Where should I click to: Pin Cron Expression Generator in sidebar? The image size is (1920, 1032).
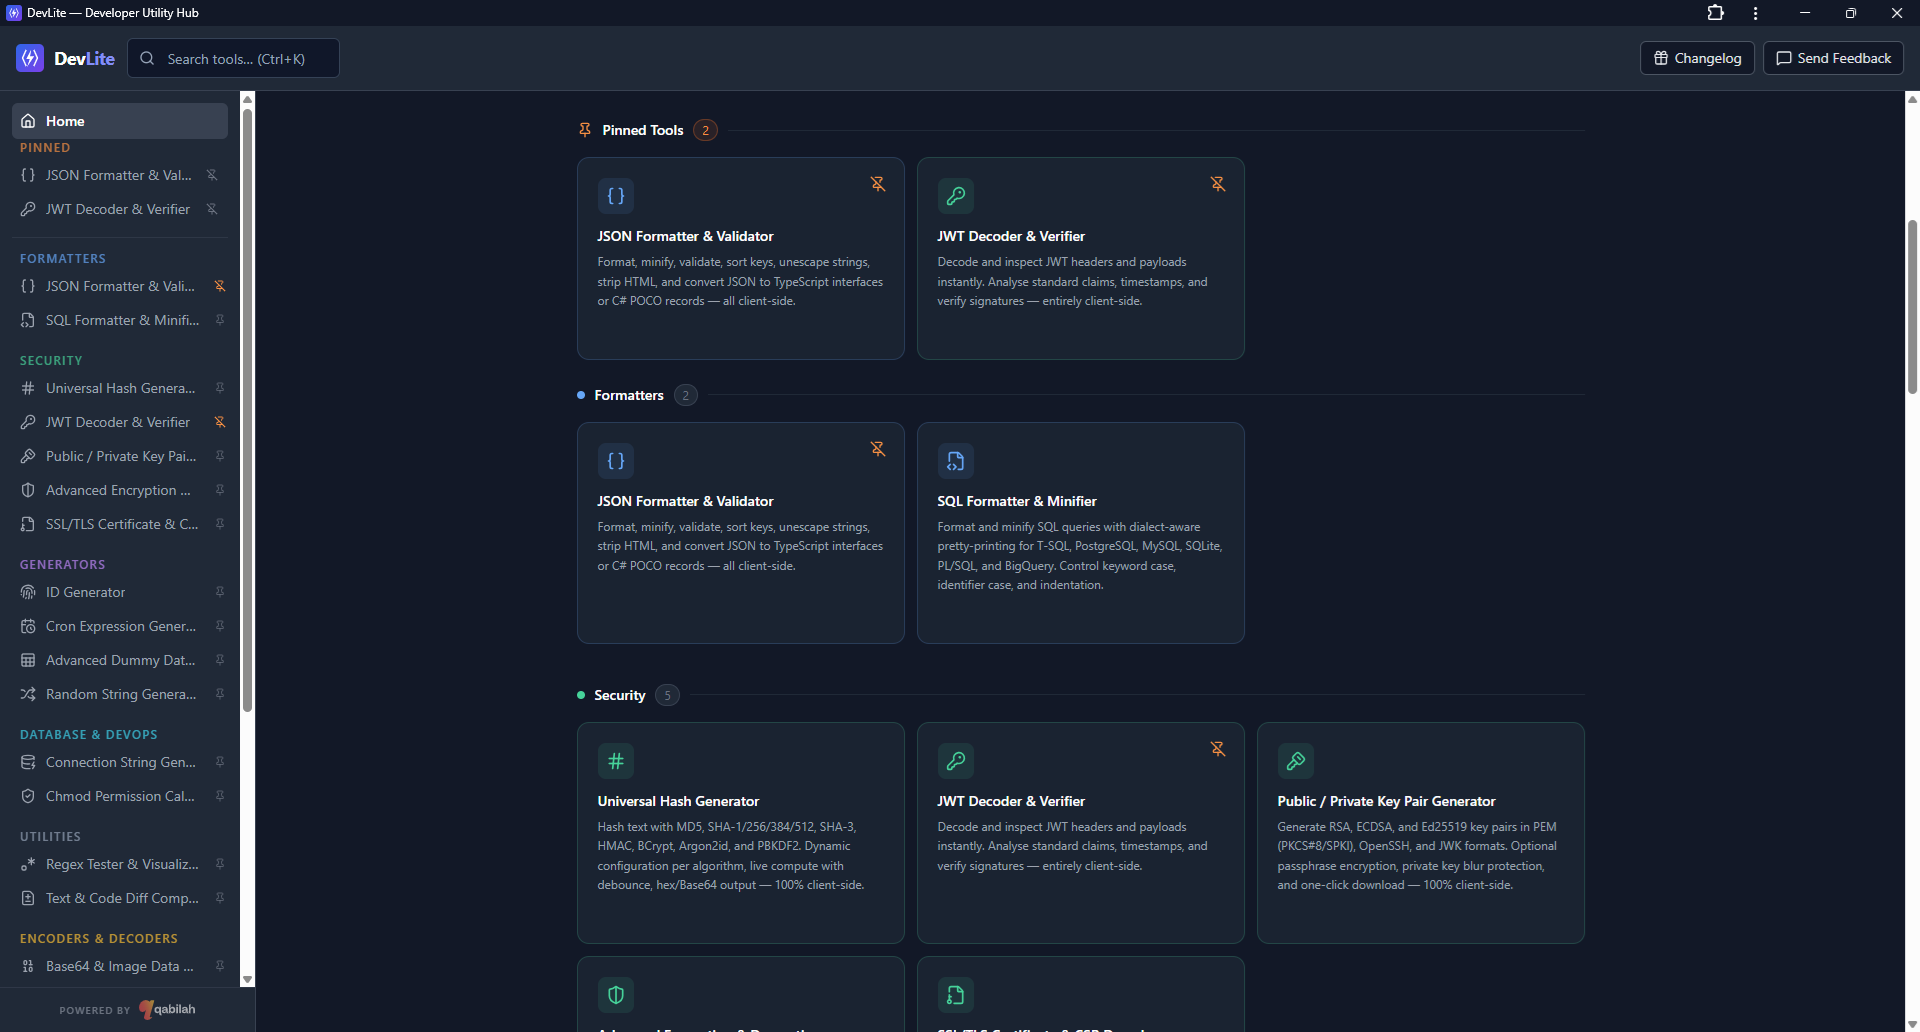pyautogui.click(x=220, y=626)
